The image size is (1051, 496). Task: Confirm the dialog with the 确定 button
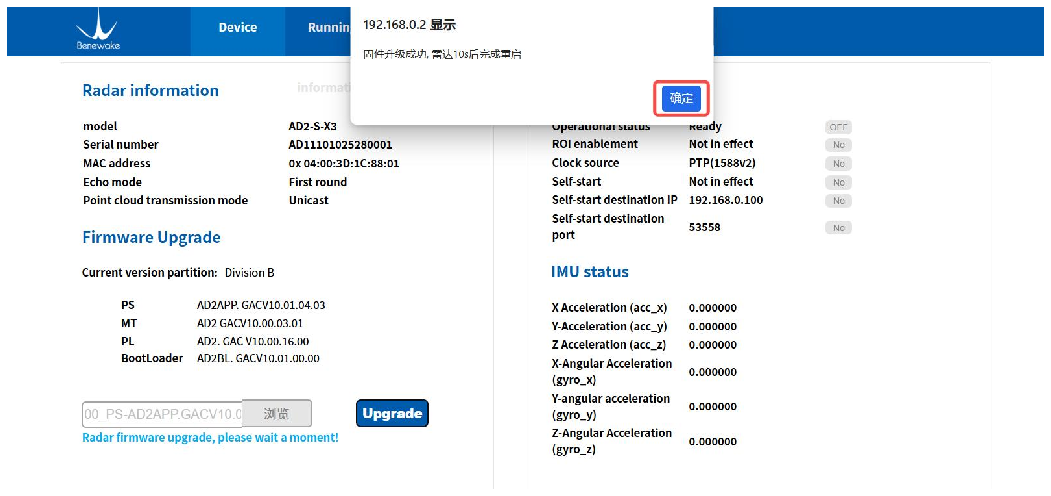(681, 99)
